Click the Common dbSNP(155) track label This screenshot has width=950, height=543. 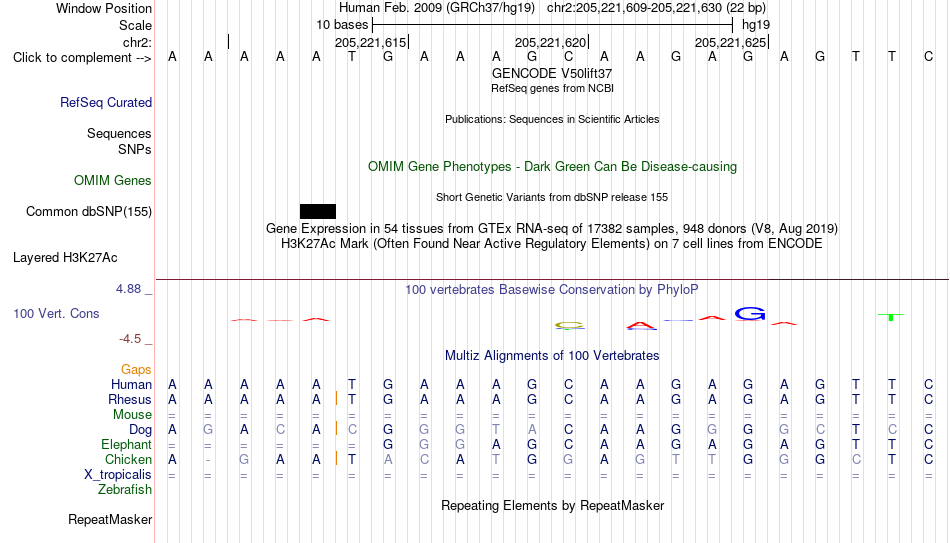[89, 212]
